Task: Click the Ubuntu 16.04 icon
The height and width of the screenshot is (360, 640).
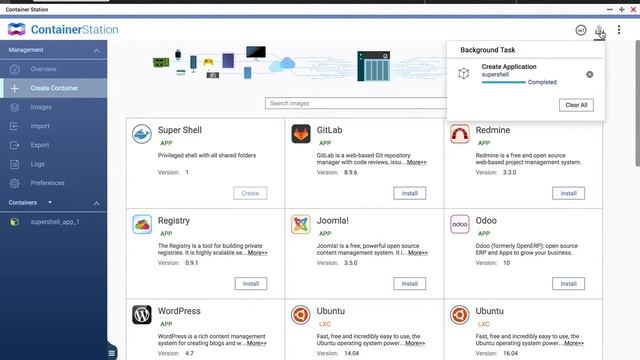Action: click(x=460, y=315)
